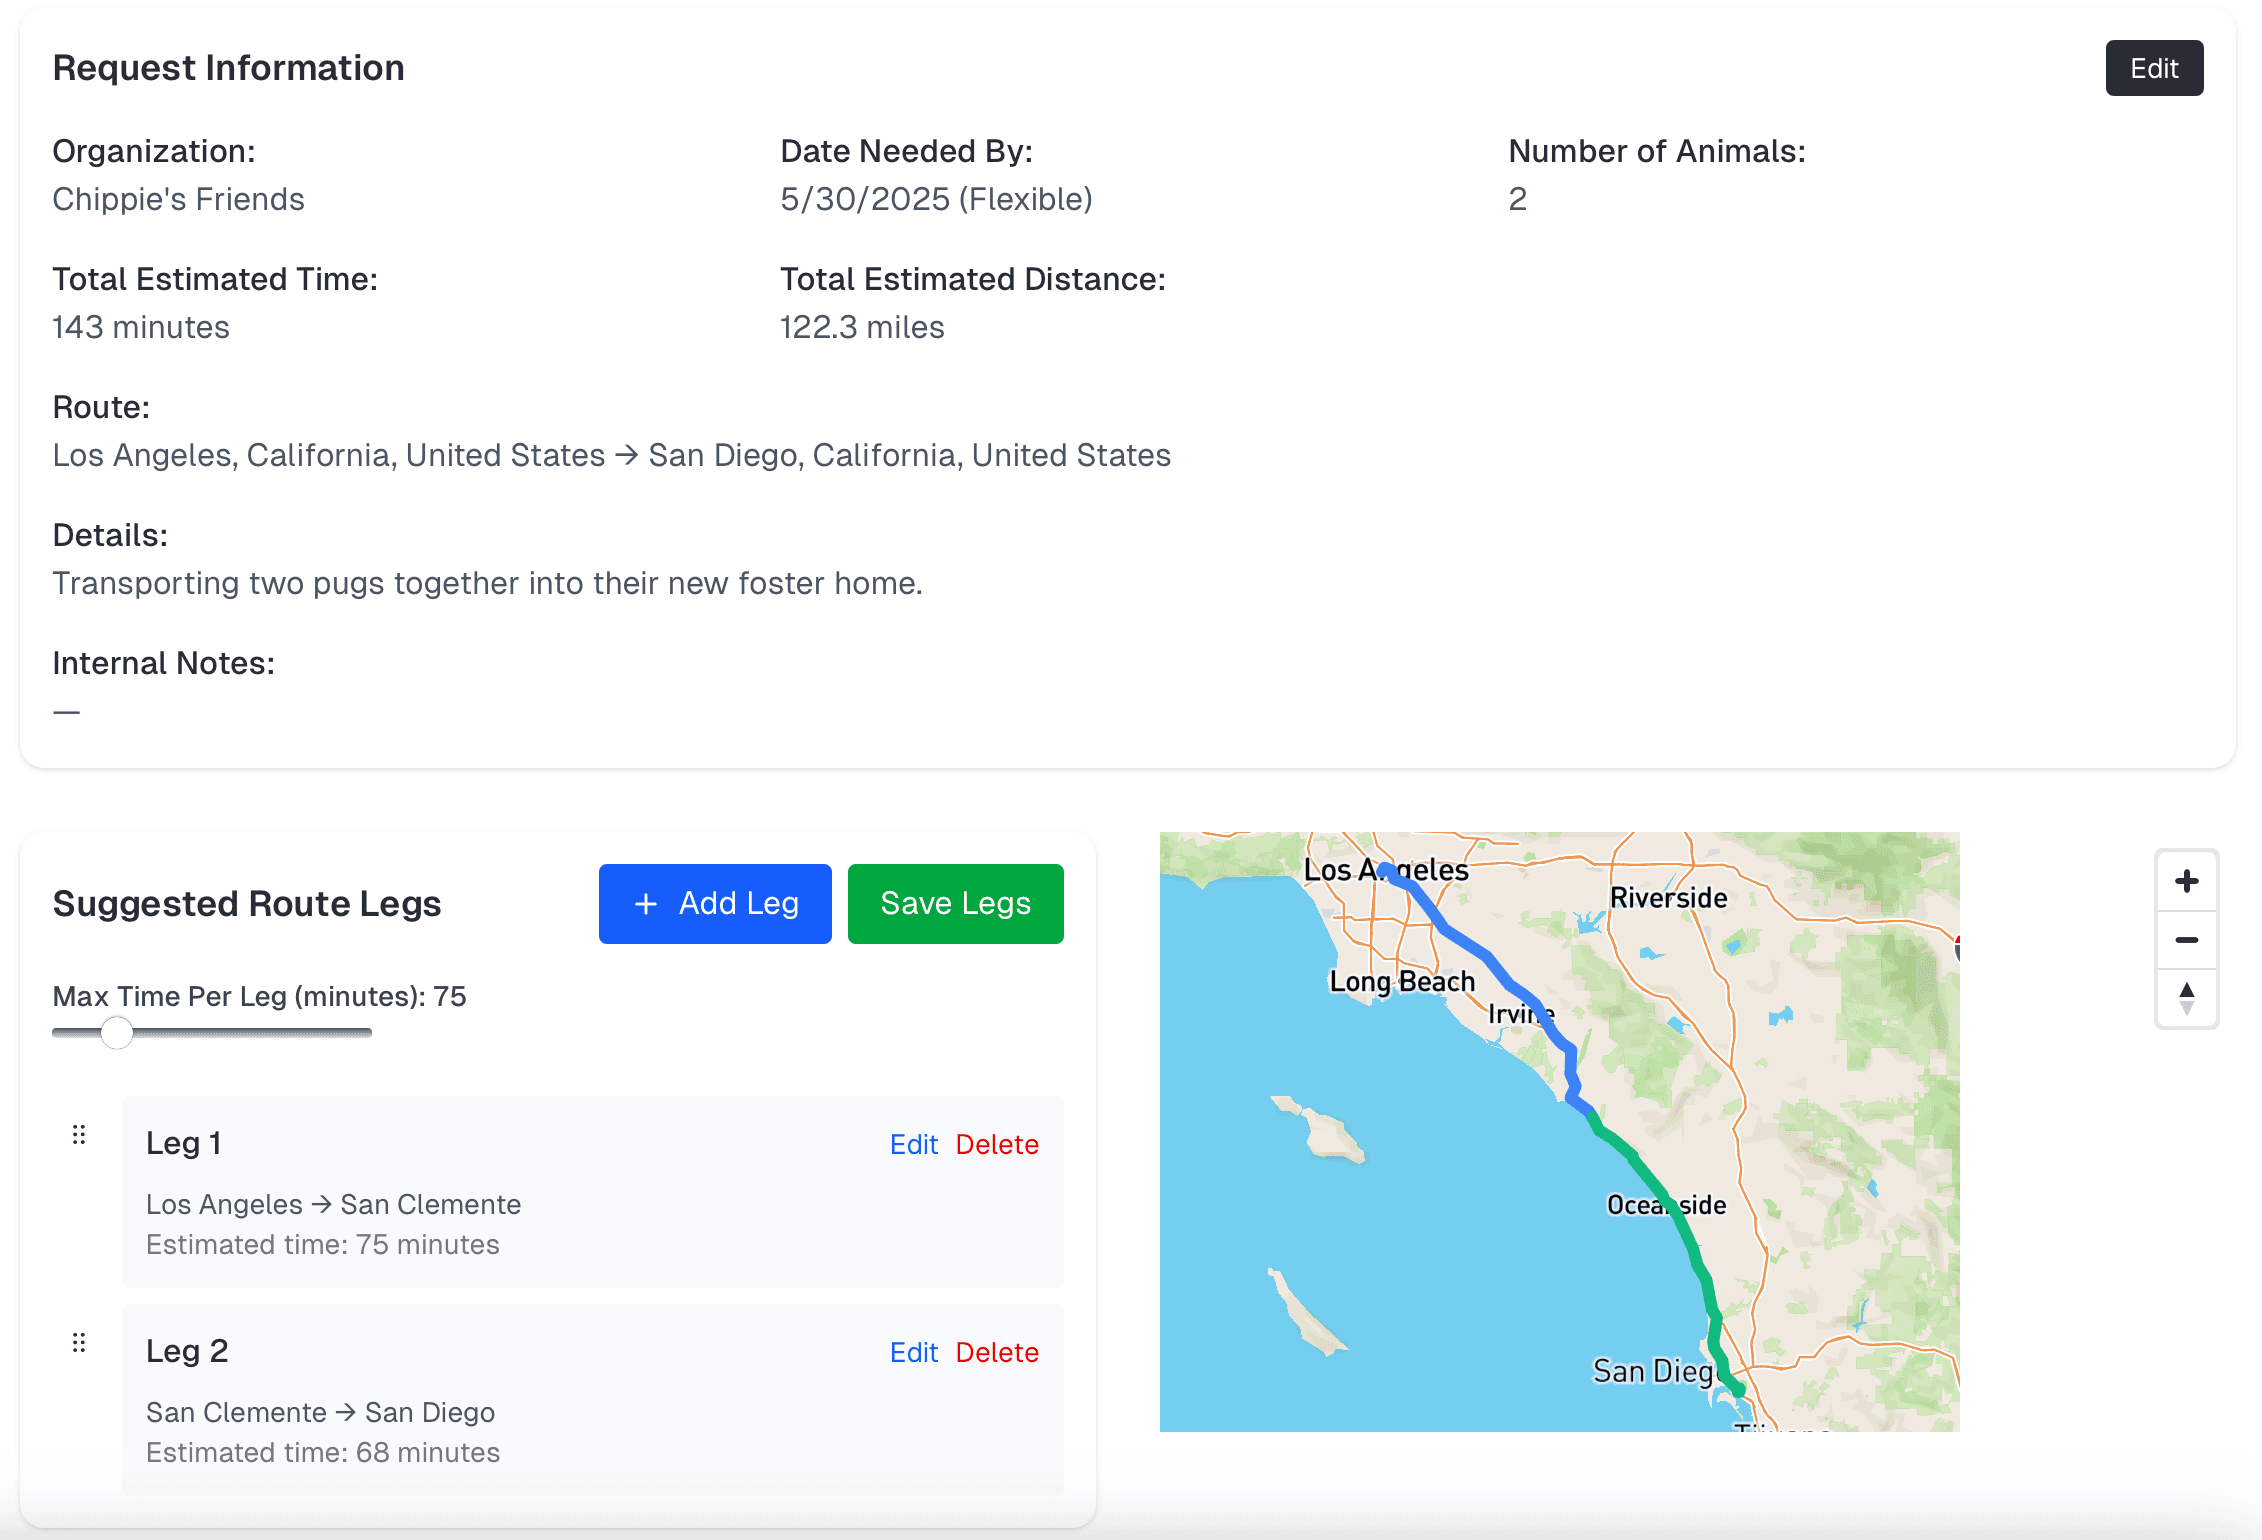
Task: Delete Leg 2 from route
Action: click(x=997, y=1352)
